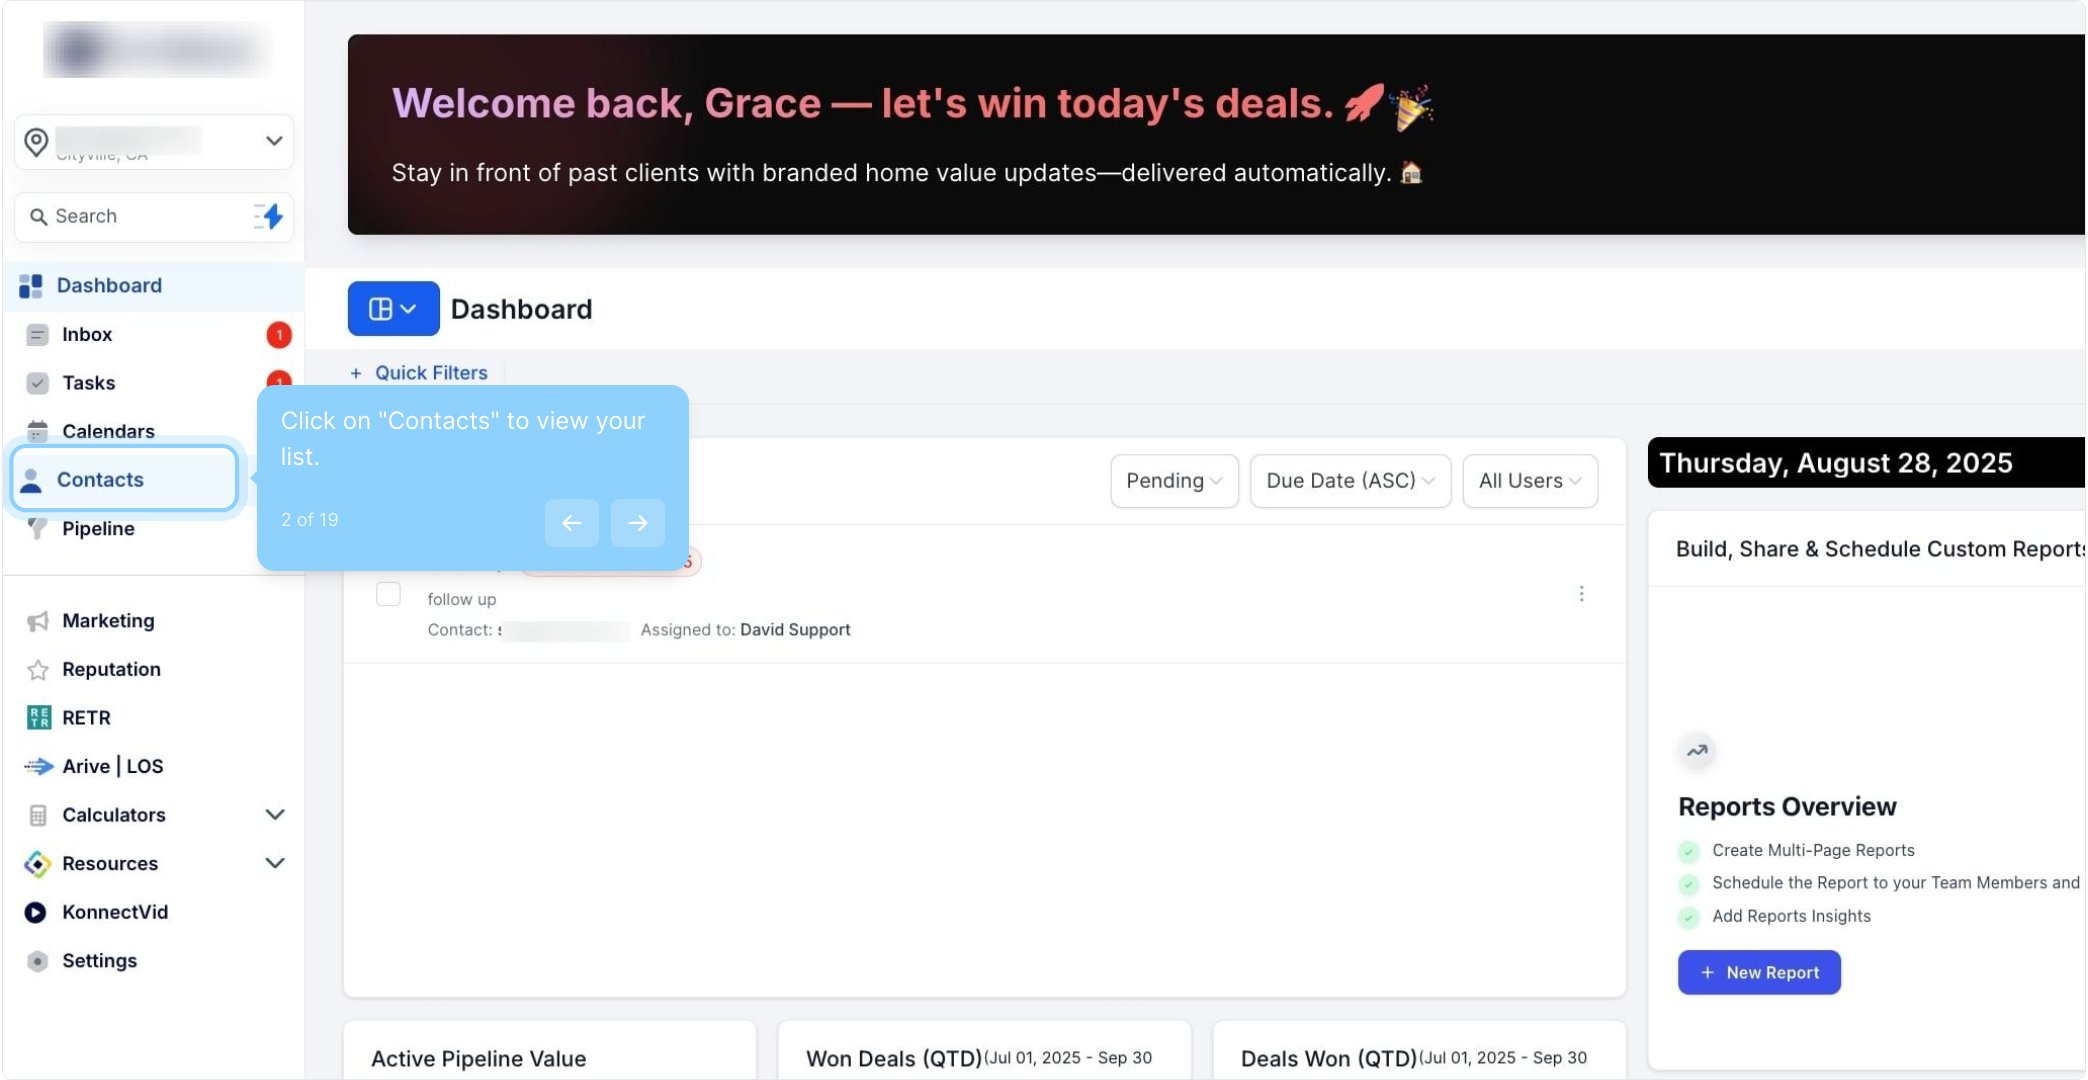Go to next tooltip step arrow
The height and width of the screenshot is (1080, 2088).
[638, 523]
